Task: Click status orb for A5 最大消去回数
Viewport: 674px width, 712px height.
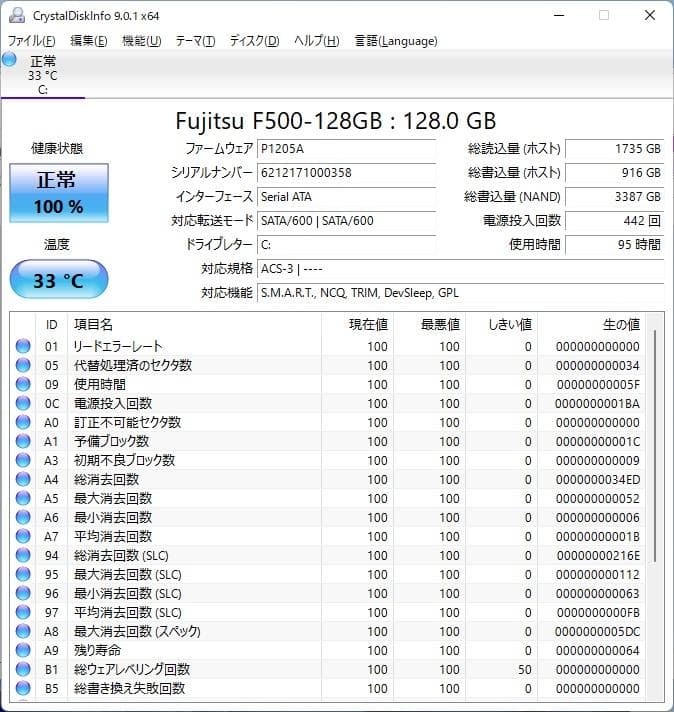Action: tap(23, 498)
